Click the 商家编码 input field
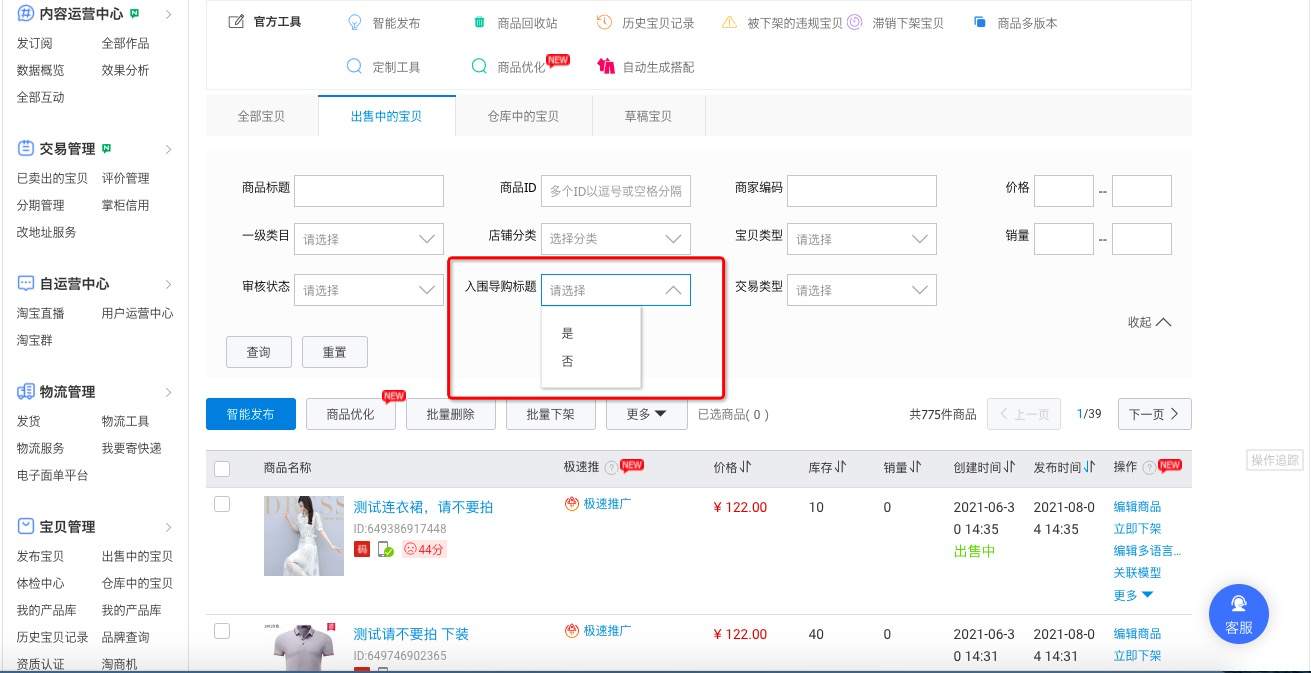 point(862,191)
